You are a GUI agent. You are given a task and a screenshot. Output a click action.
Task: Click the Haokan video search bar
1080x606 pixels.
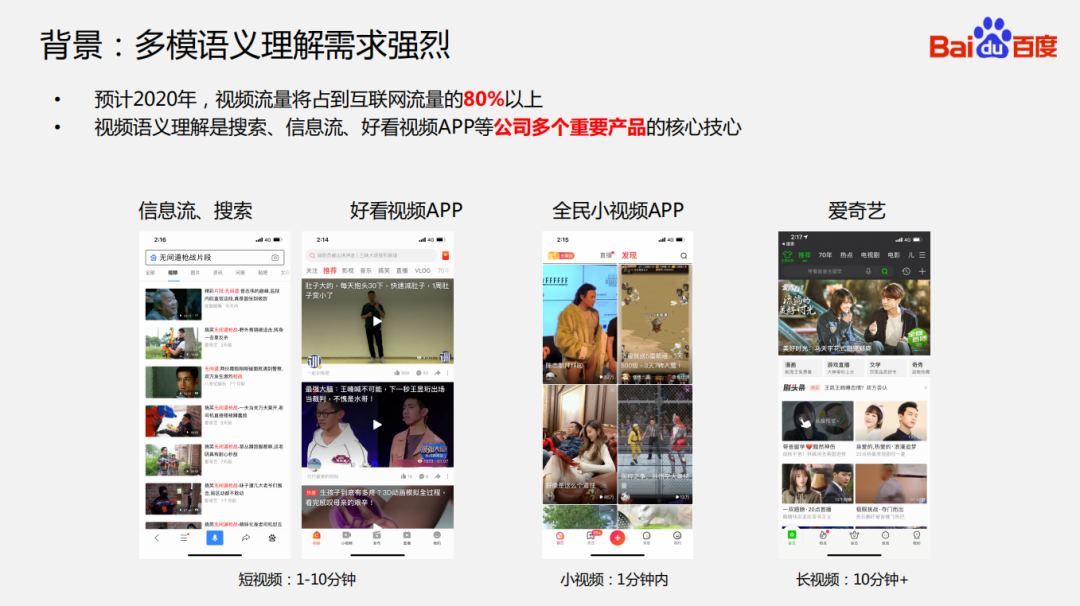coord(371,255)
